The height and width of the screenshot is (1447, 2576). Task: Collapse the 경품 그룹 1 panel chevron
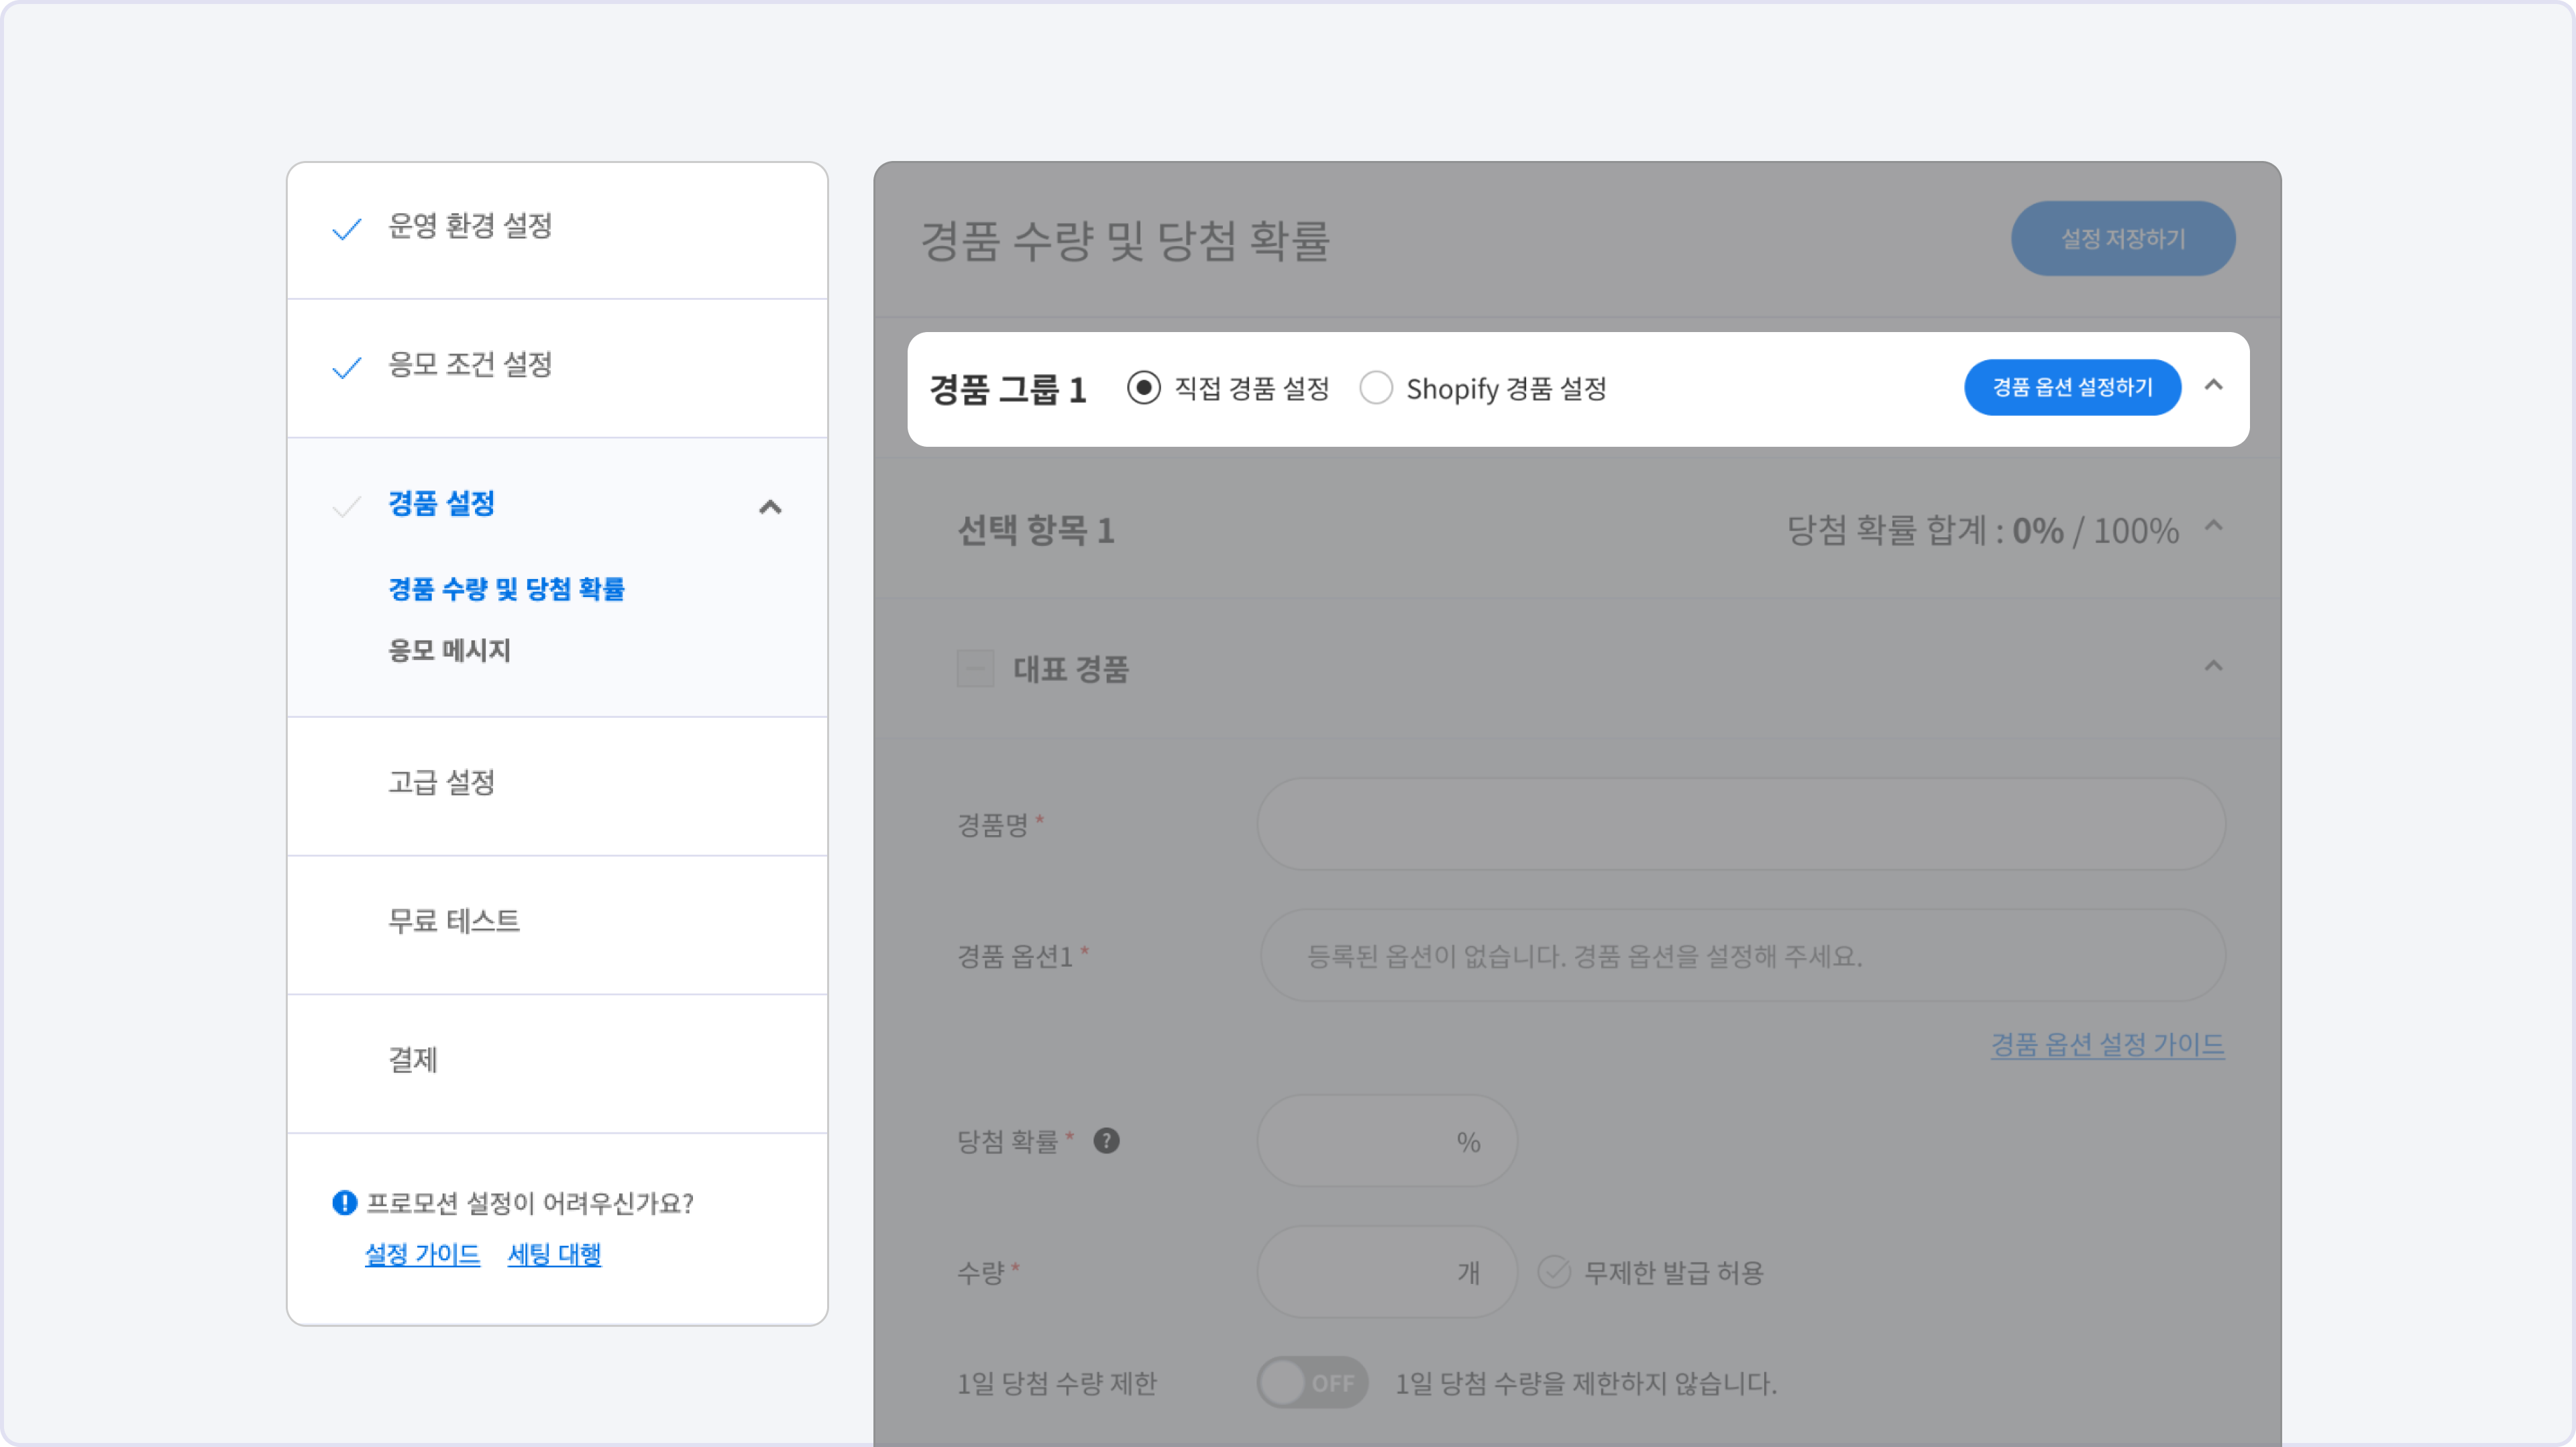pyautogui.click(x=2214, y=386)
